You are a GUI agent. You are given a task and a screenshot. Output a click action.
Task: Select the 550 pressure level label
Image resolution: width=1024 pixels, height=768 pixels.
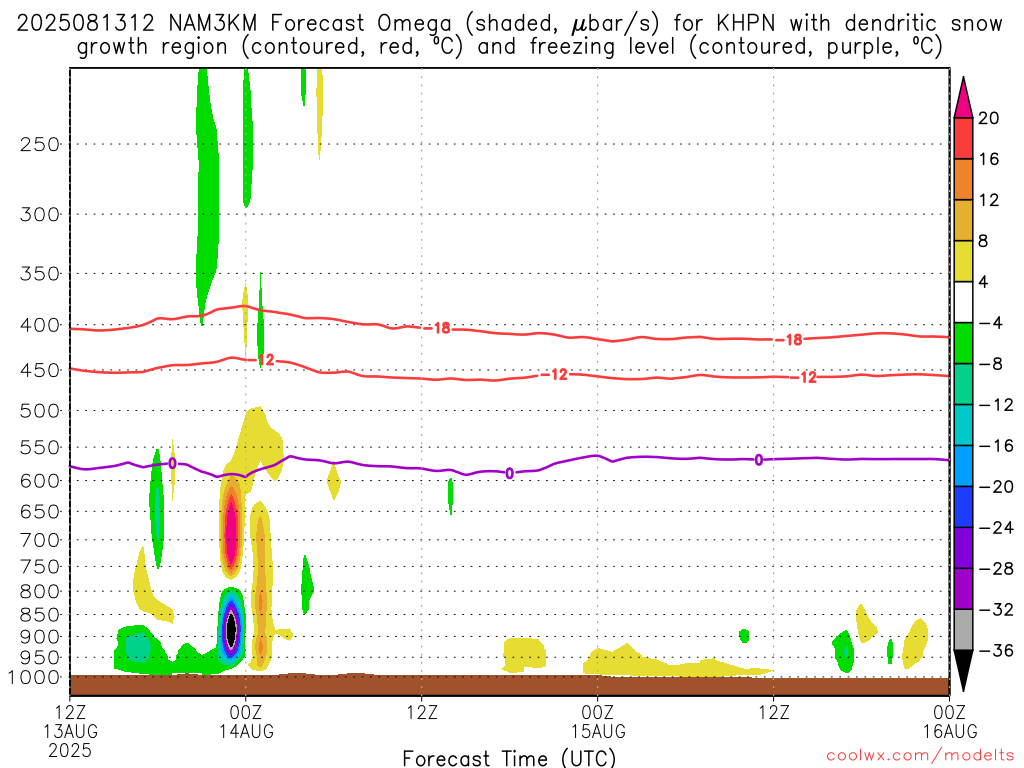[40, 447]
